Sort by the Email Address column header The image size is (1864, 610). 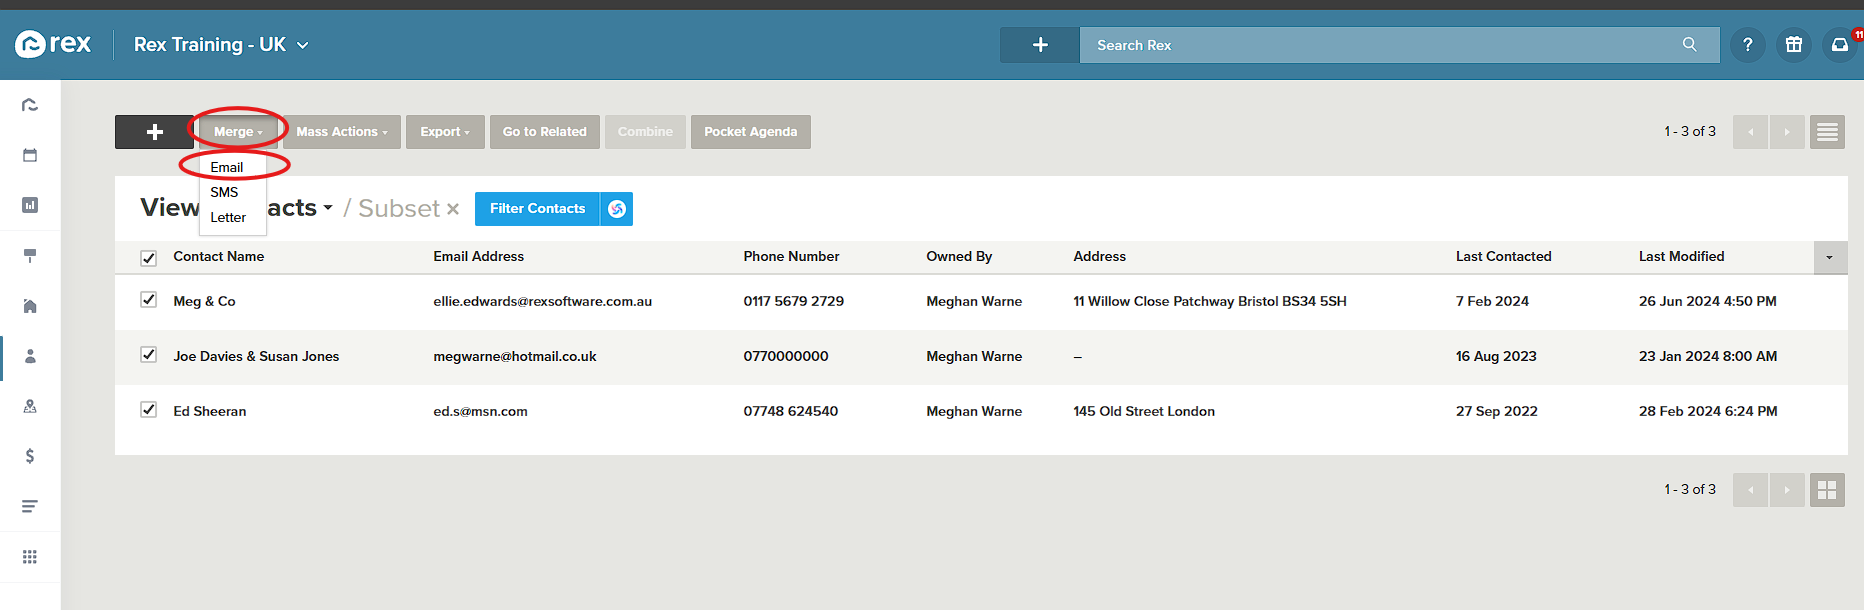(479, 256)
